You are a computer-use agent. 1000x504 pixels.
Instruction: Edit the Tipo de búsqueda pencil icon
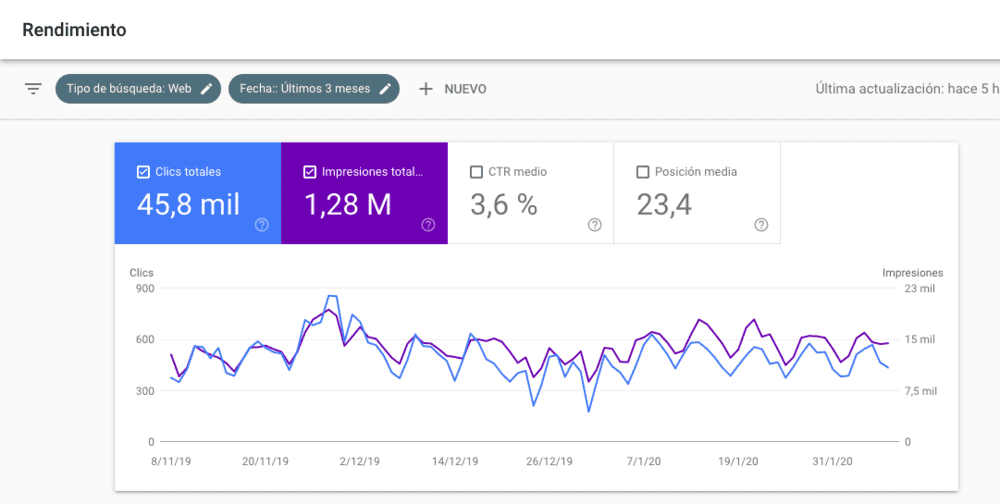click(206, 89)
